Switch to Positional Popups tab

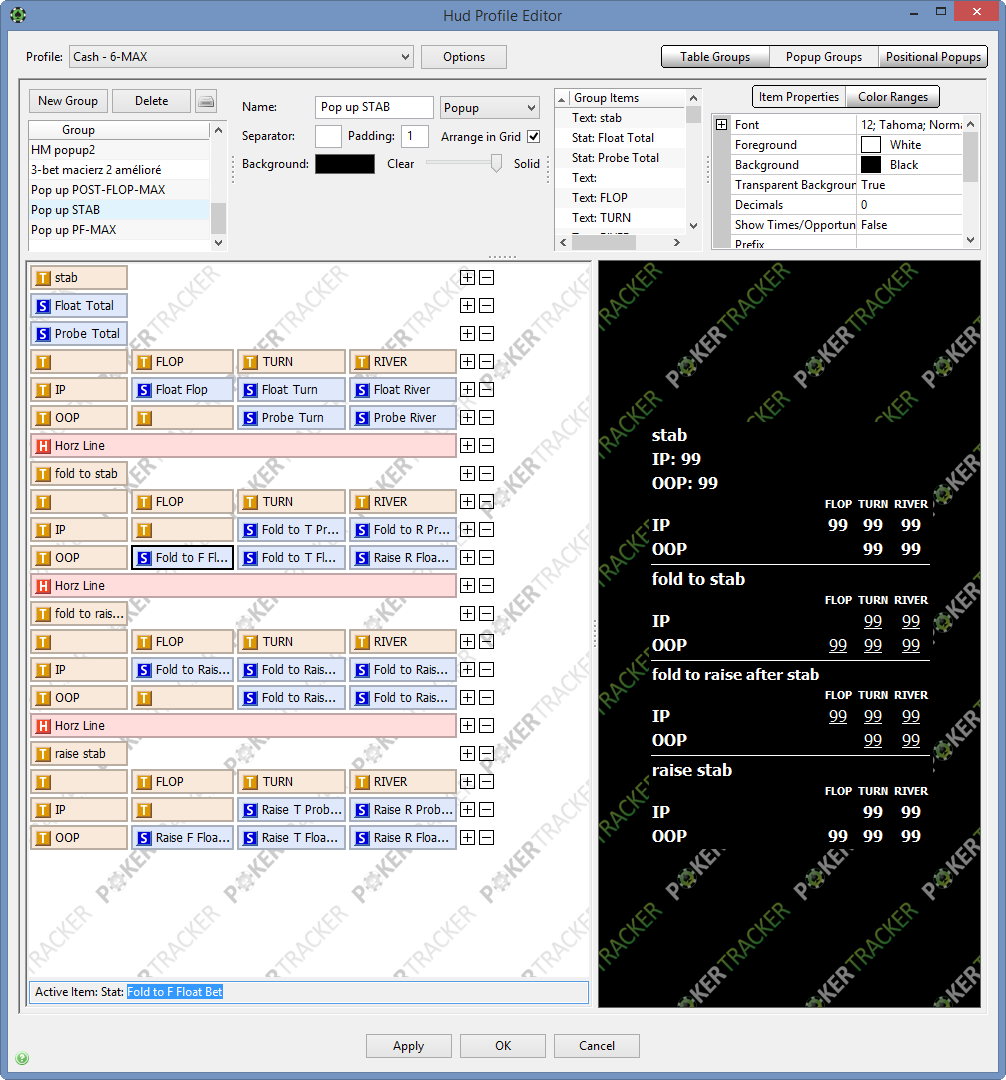[933, 56]
